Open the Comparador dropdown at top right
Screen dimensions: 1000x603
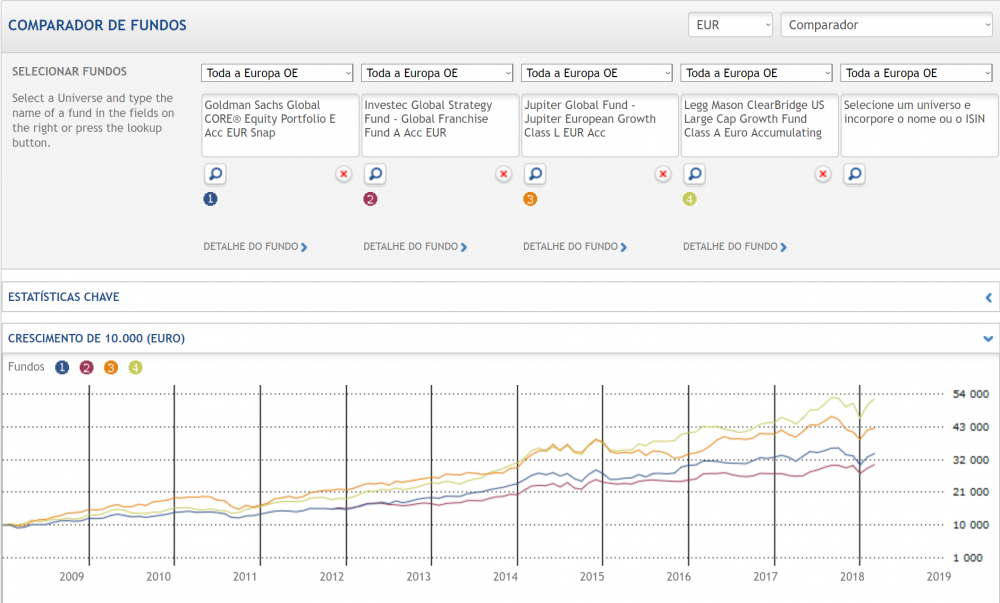[x=885, y=25]
